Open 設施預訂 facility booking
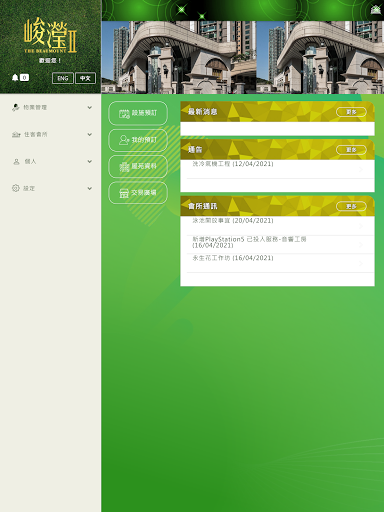The width and height of the screenshot is (384, 512). pos(138,113)
